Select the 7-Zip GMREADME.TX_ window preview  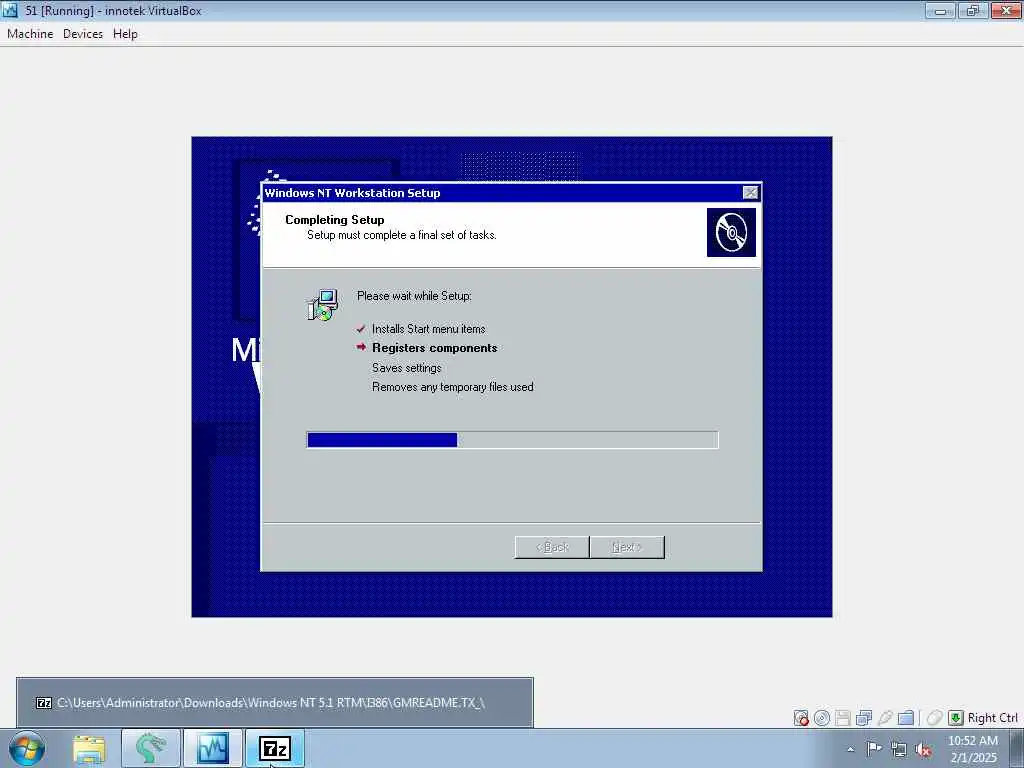275,703
